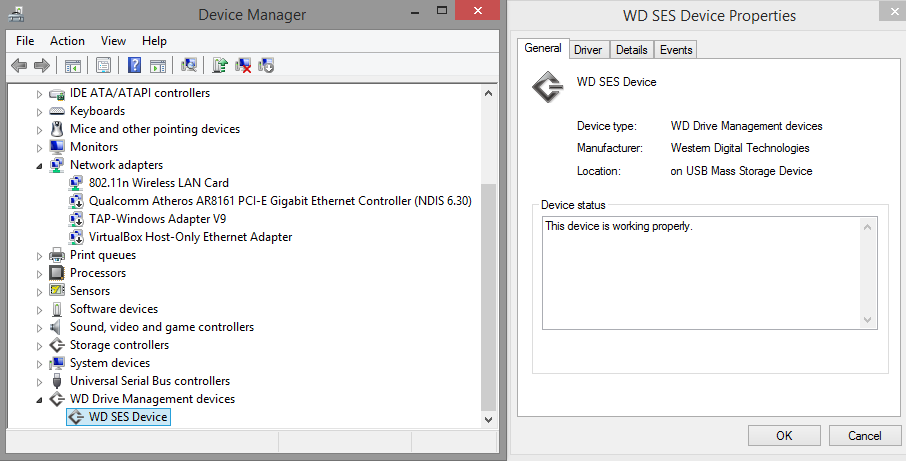Switch to the Details tab

632,50
